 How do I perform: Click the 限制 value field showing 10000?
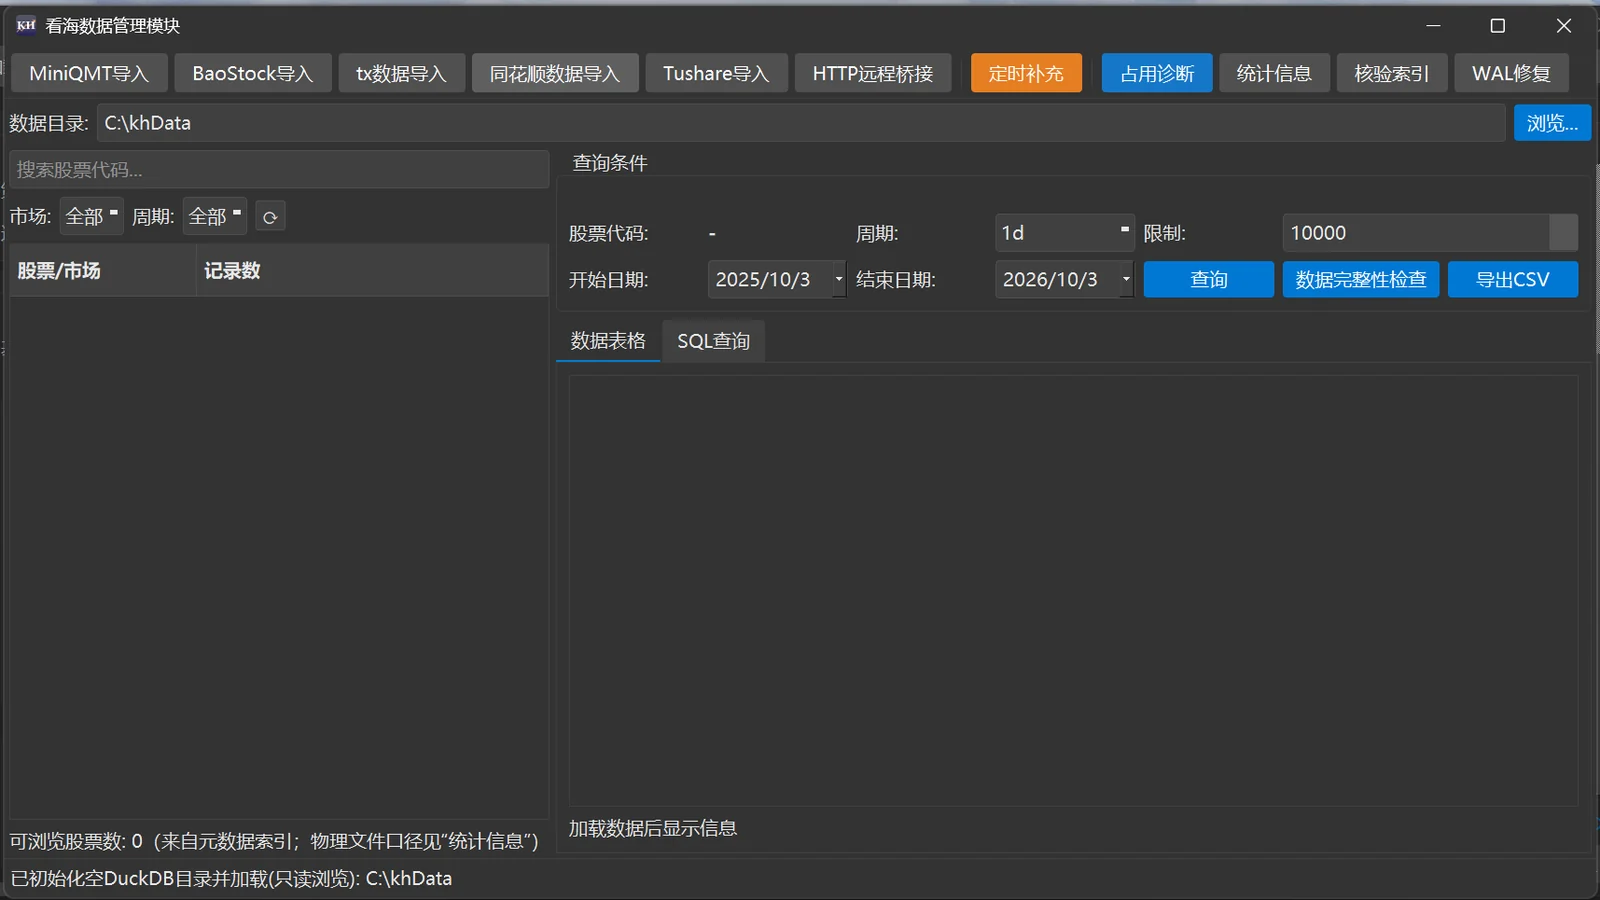pyautogui.click(x=1416, y=233)
